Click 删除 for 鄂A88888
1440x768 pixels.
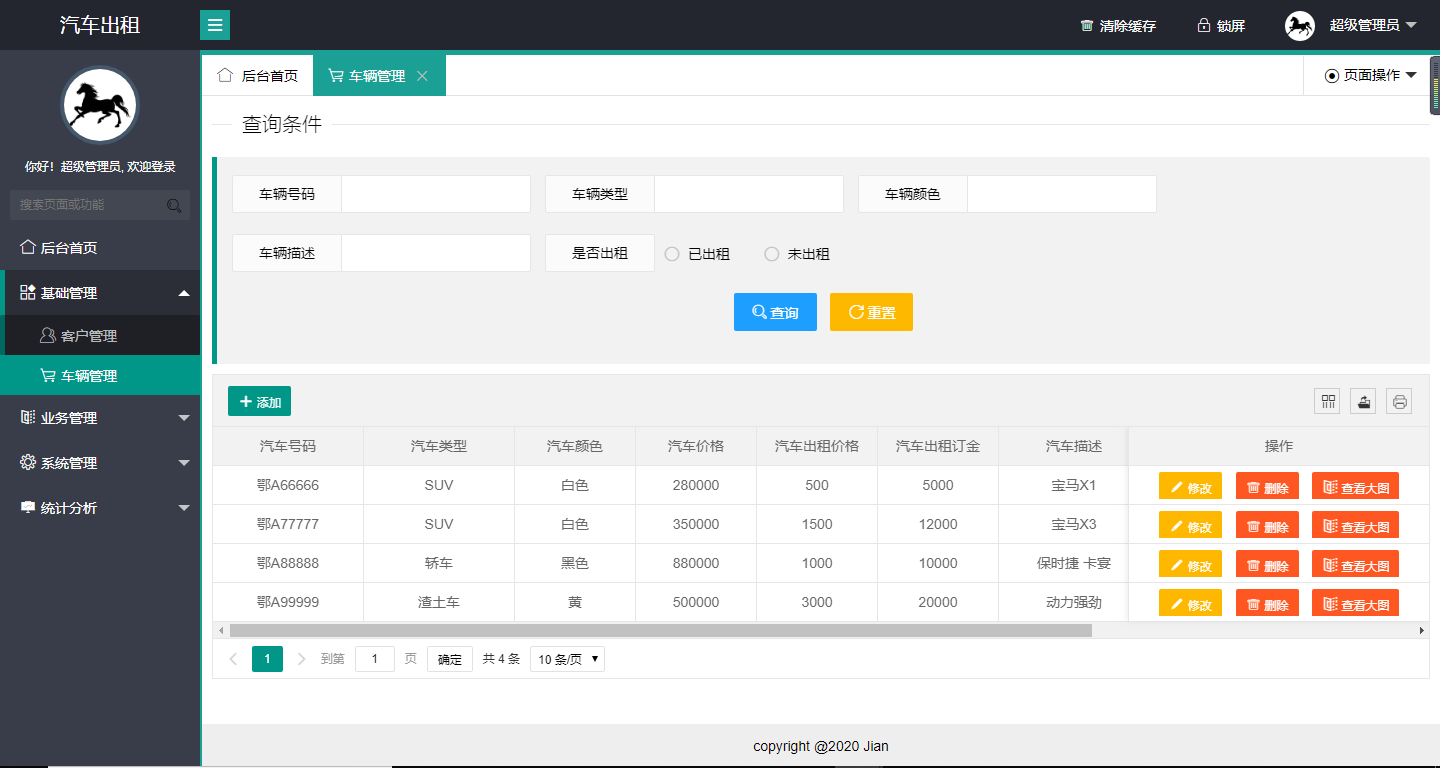point(1267,564)
